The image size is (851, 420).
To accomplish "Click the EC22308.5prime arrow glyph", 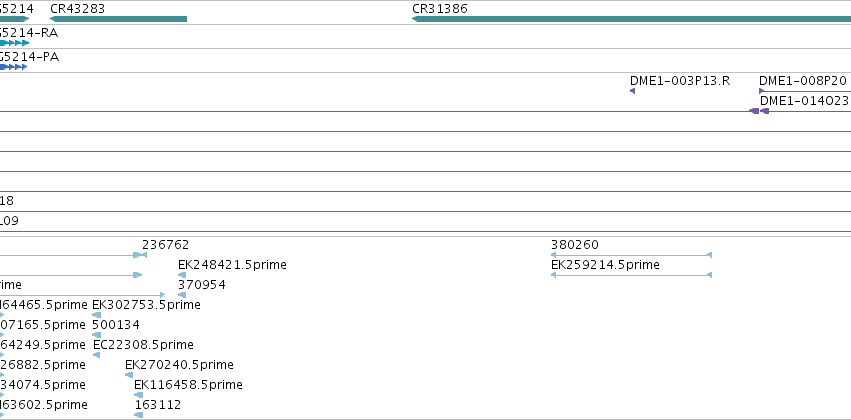I will pyautogui.click(x=97, y=355).
